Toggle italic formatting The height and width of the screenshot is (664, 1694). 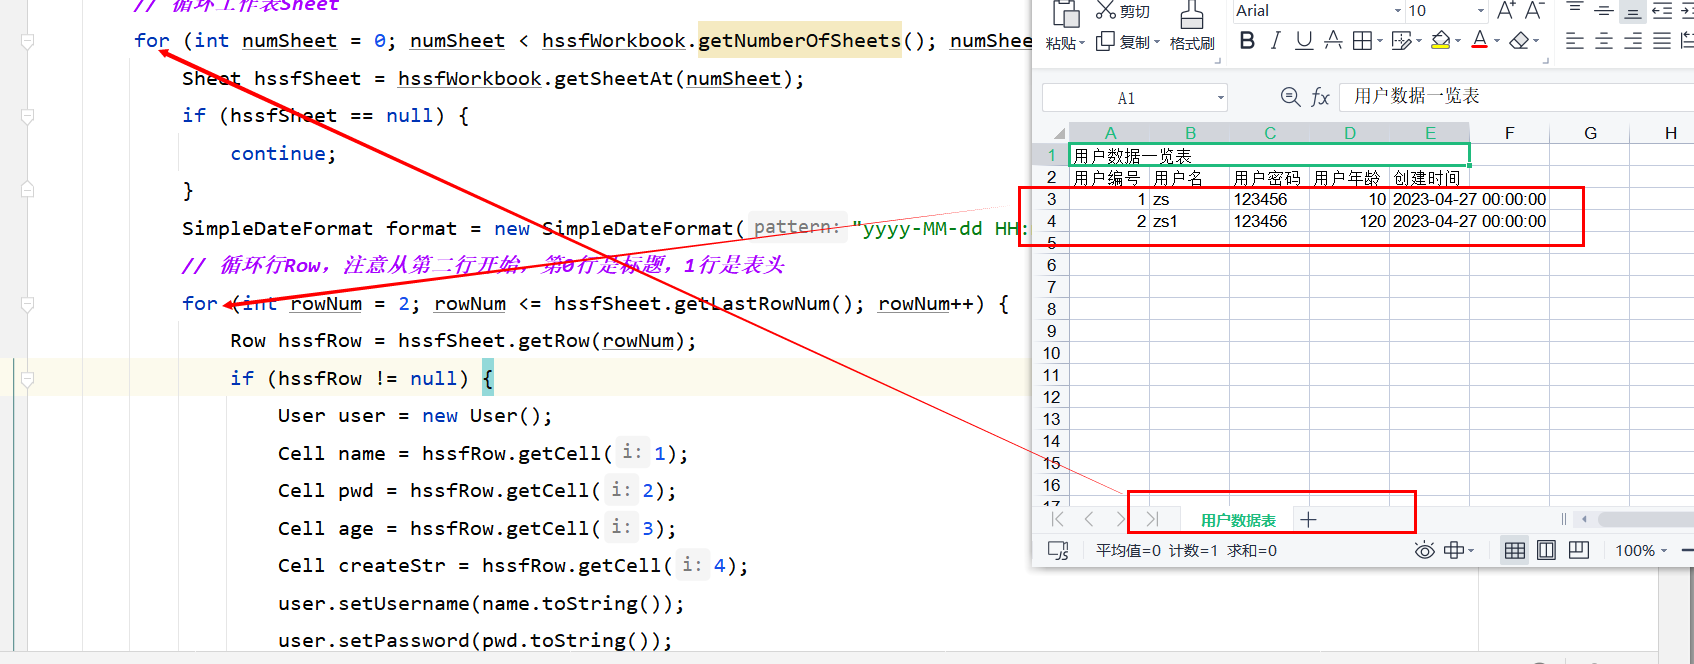tap(1275, 41)
